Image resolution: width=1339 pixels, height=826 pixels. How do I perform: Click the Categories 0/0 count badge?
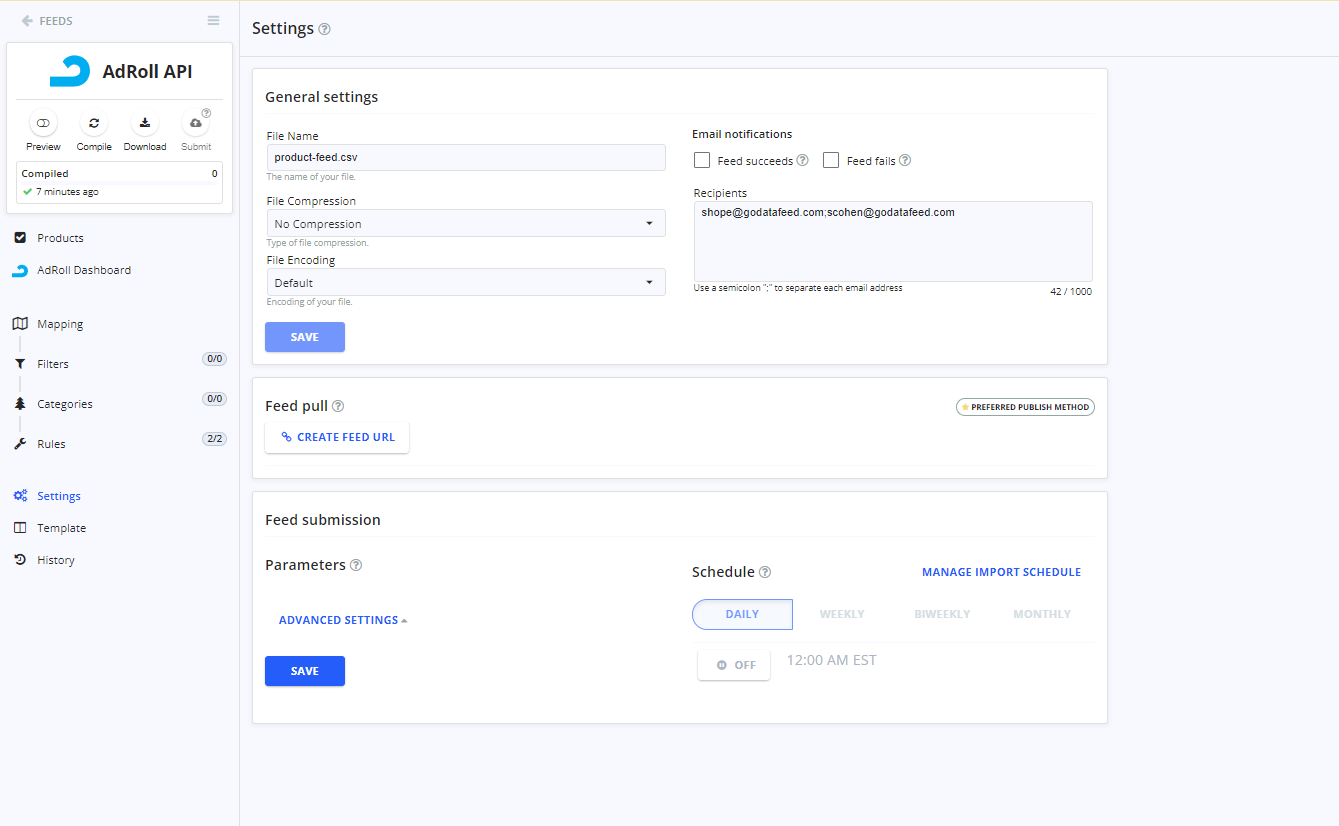(214, 398)
